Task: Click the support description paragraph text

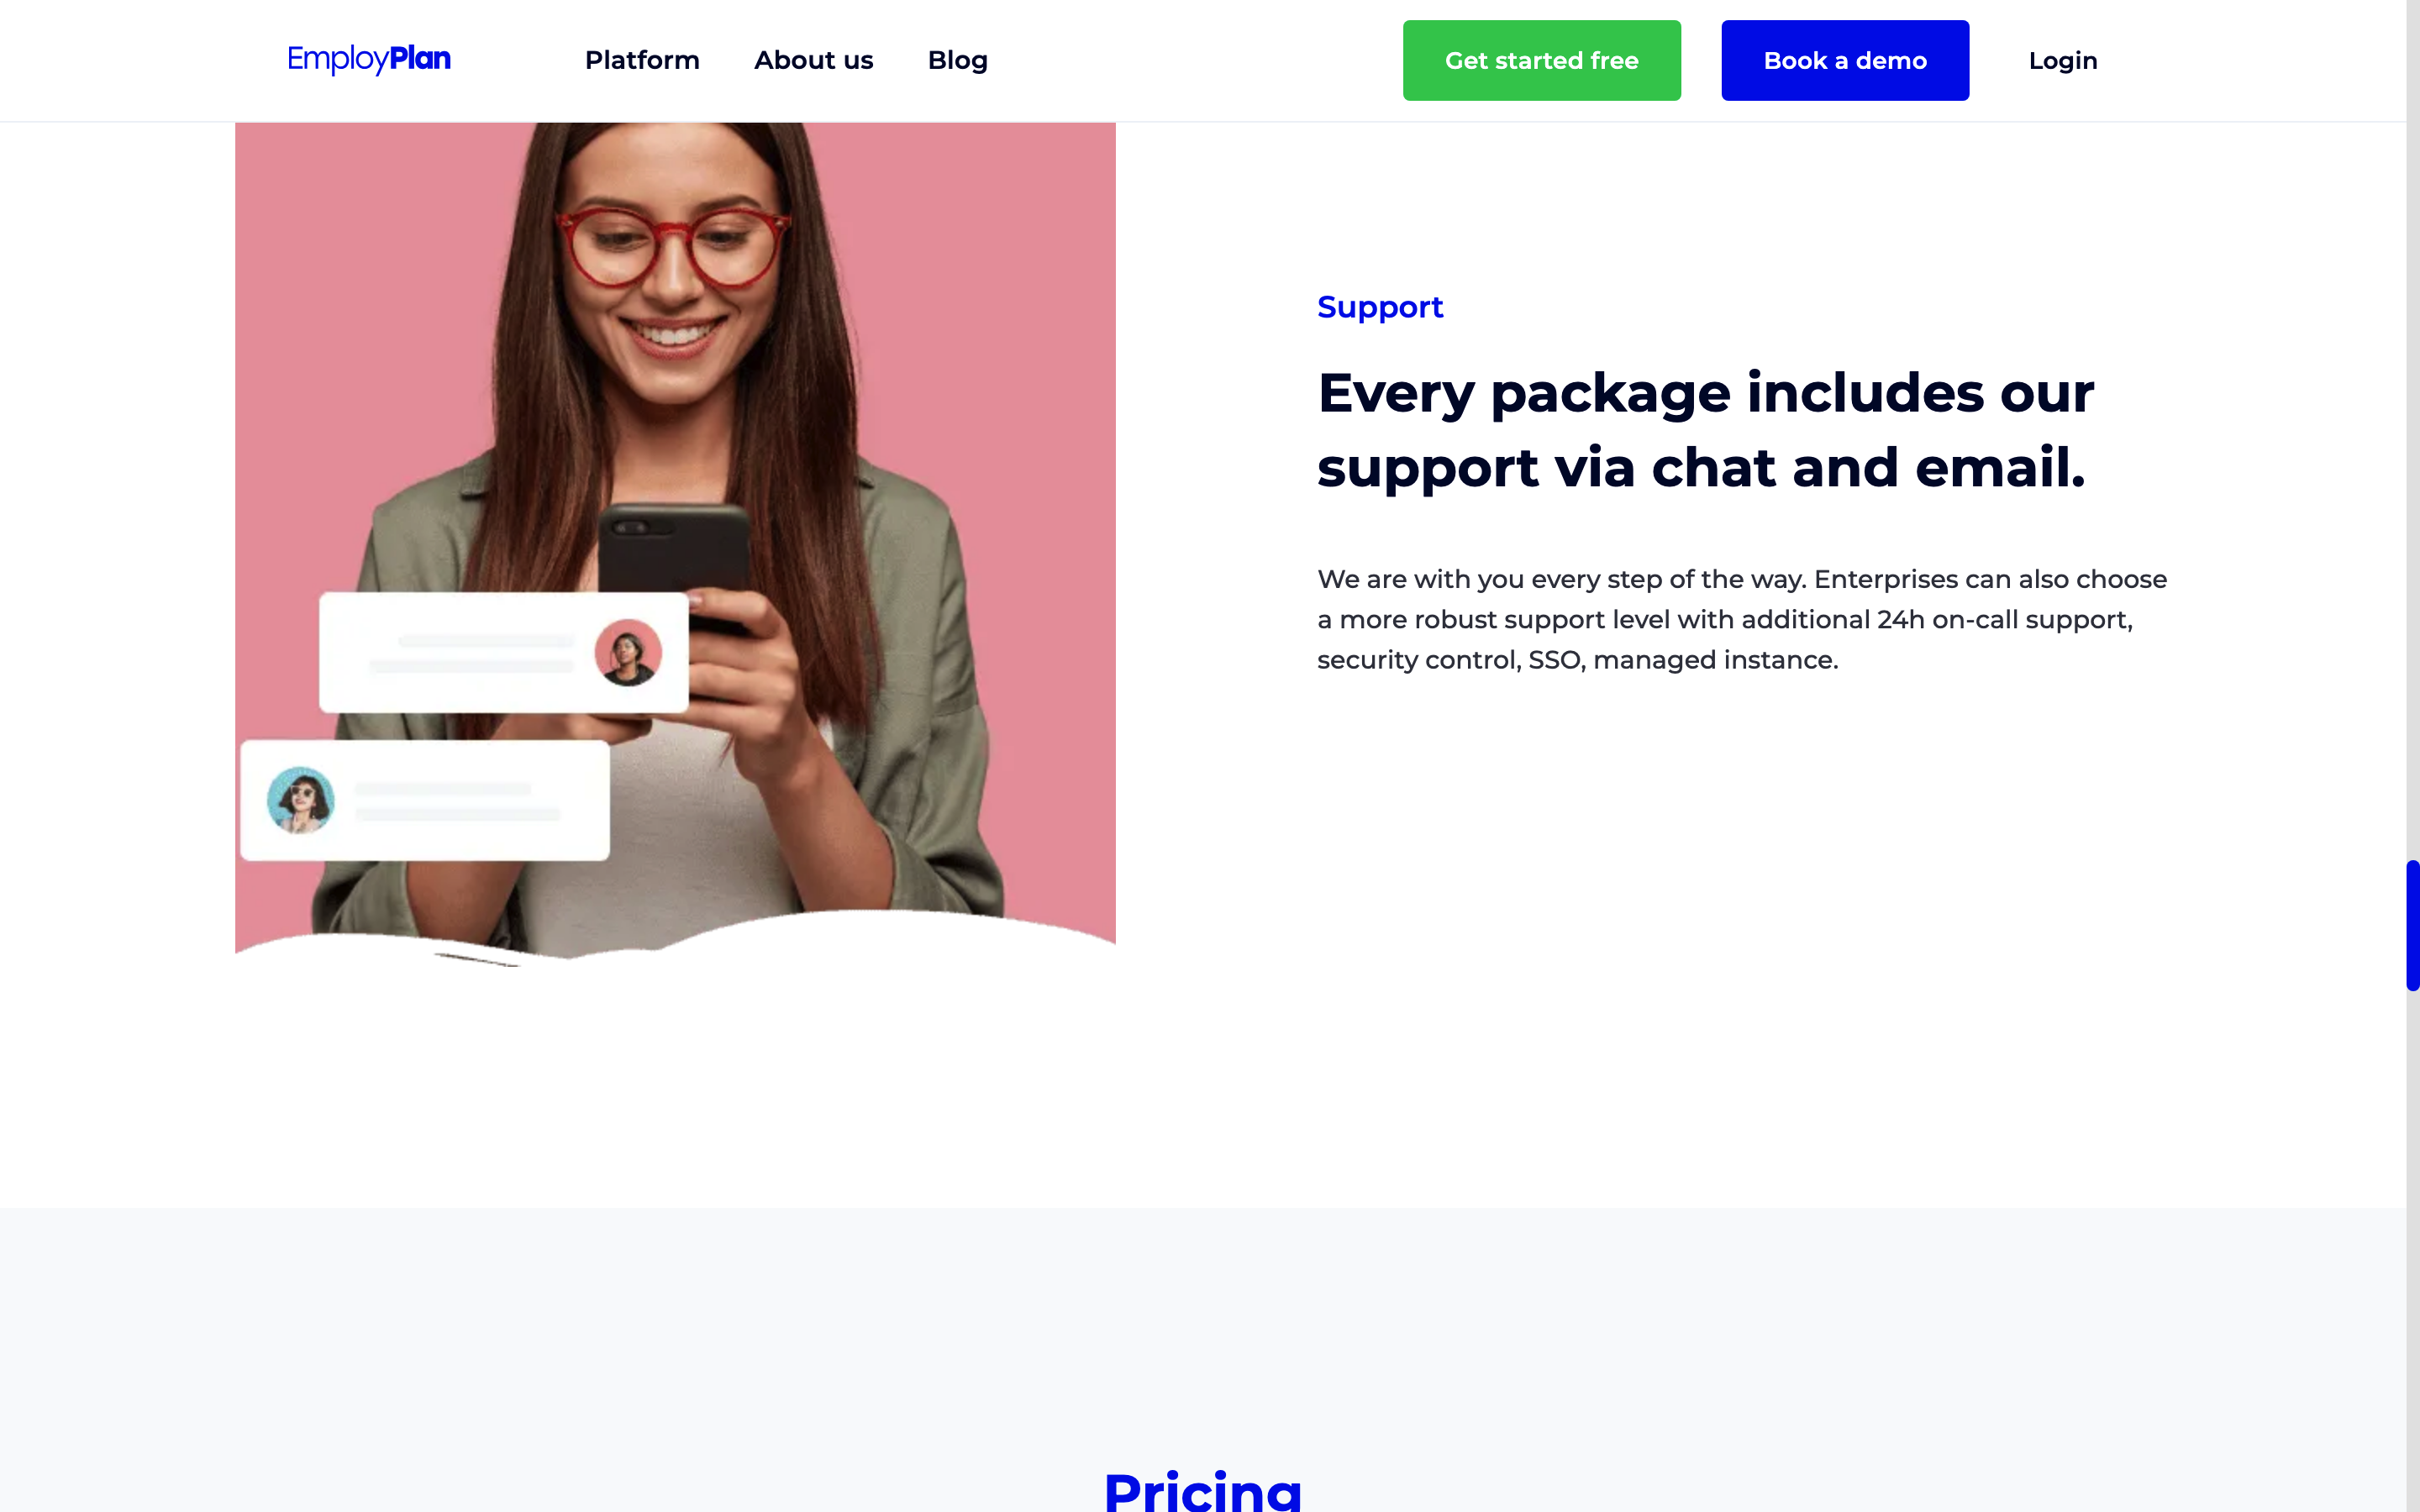Action: coord(1742,619)
